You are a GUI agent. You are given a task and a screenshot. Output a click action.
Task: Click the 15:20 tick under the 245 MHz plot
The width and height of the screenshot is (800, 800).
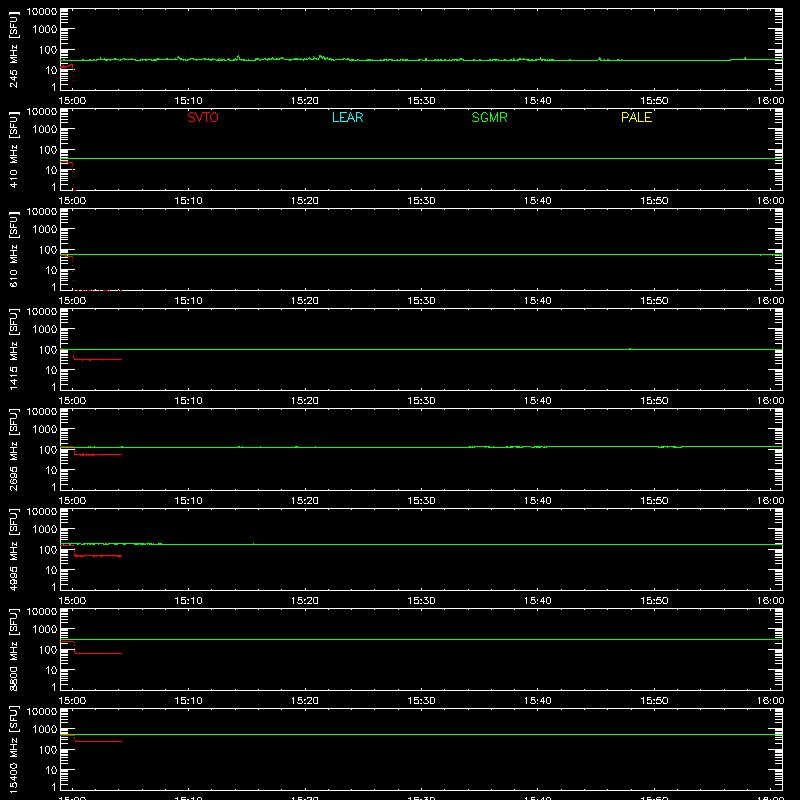305,101
